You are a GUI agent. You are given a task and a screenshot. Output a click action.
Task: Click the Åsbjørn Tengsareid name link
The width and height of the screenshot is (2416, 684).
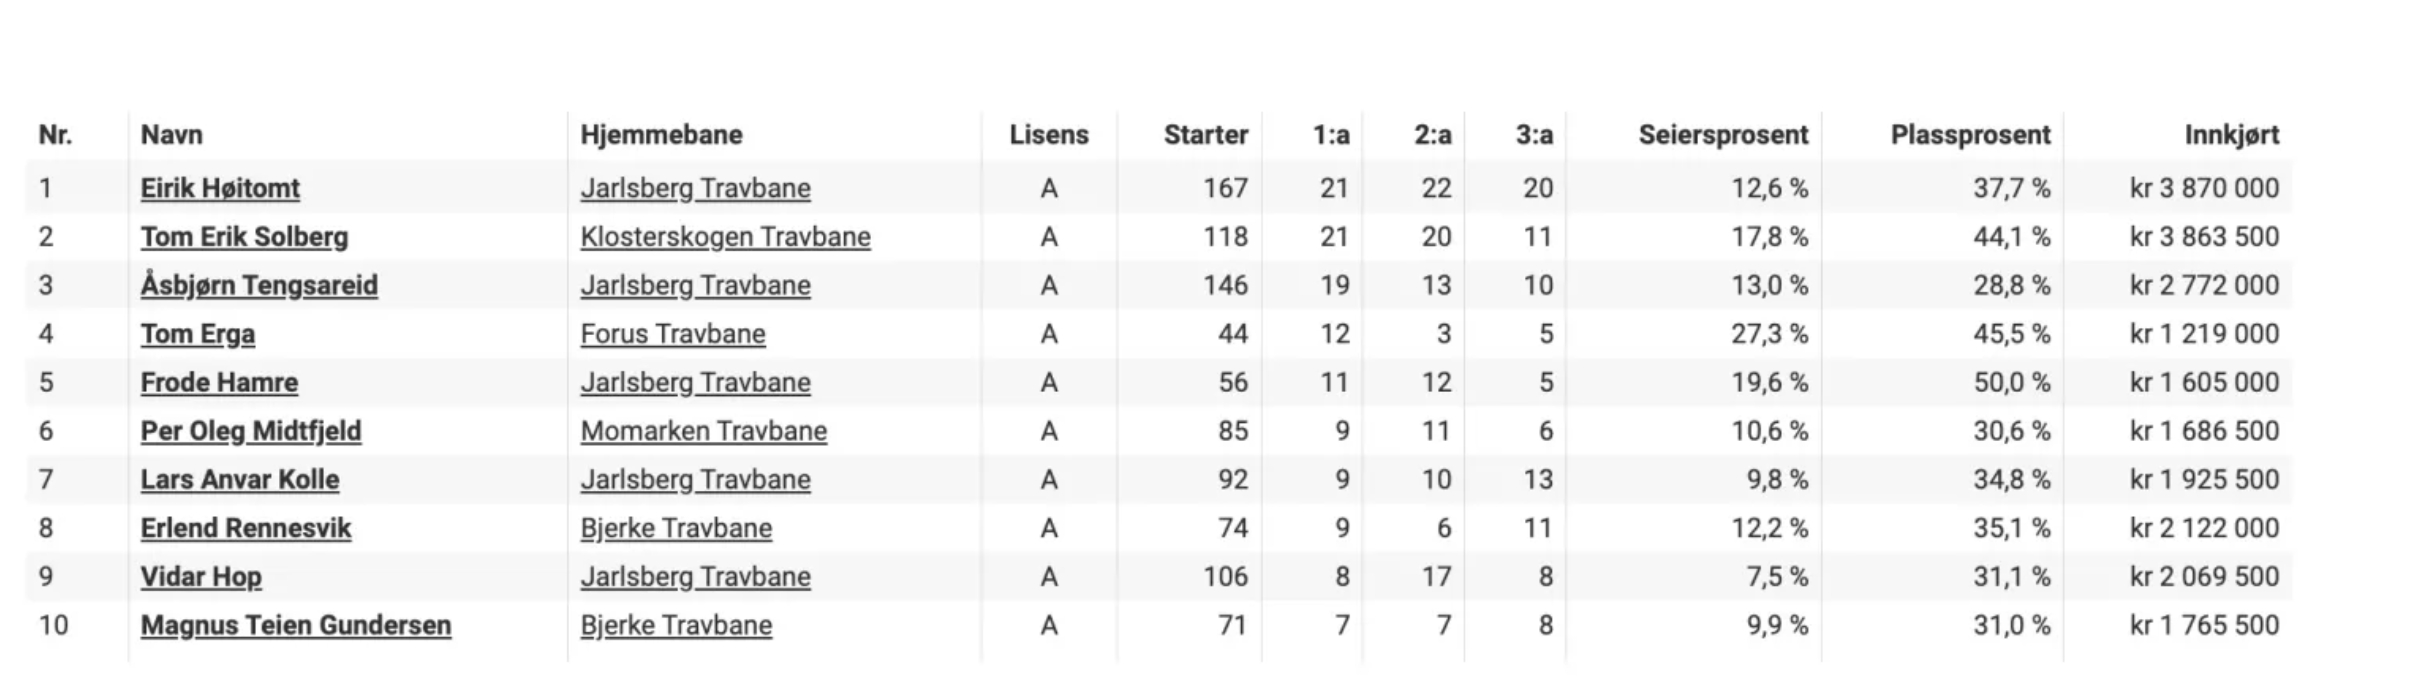click(259, 285)
